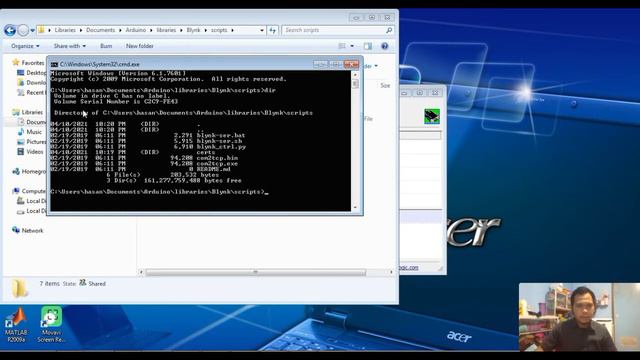640x360 pixels.
Task: Open Movavi Screen Recorder desktop shortcut
Action: coord(51,325)
